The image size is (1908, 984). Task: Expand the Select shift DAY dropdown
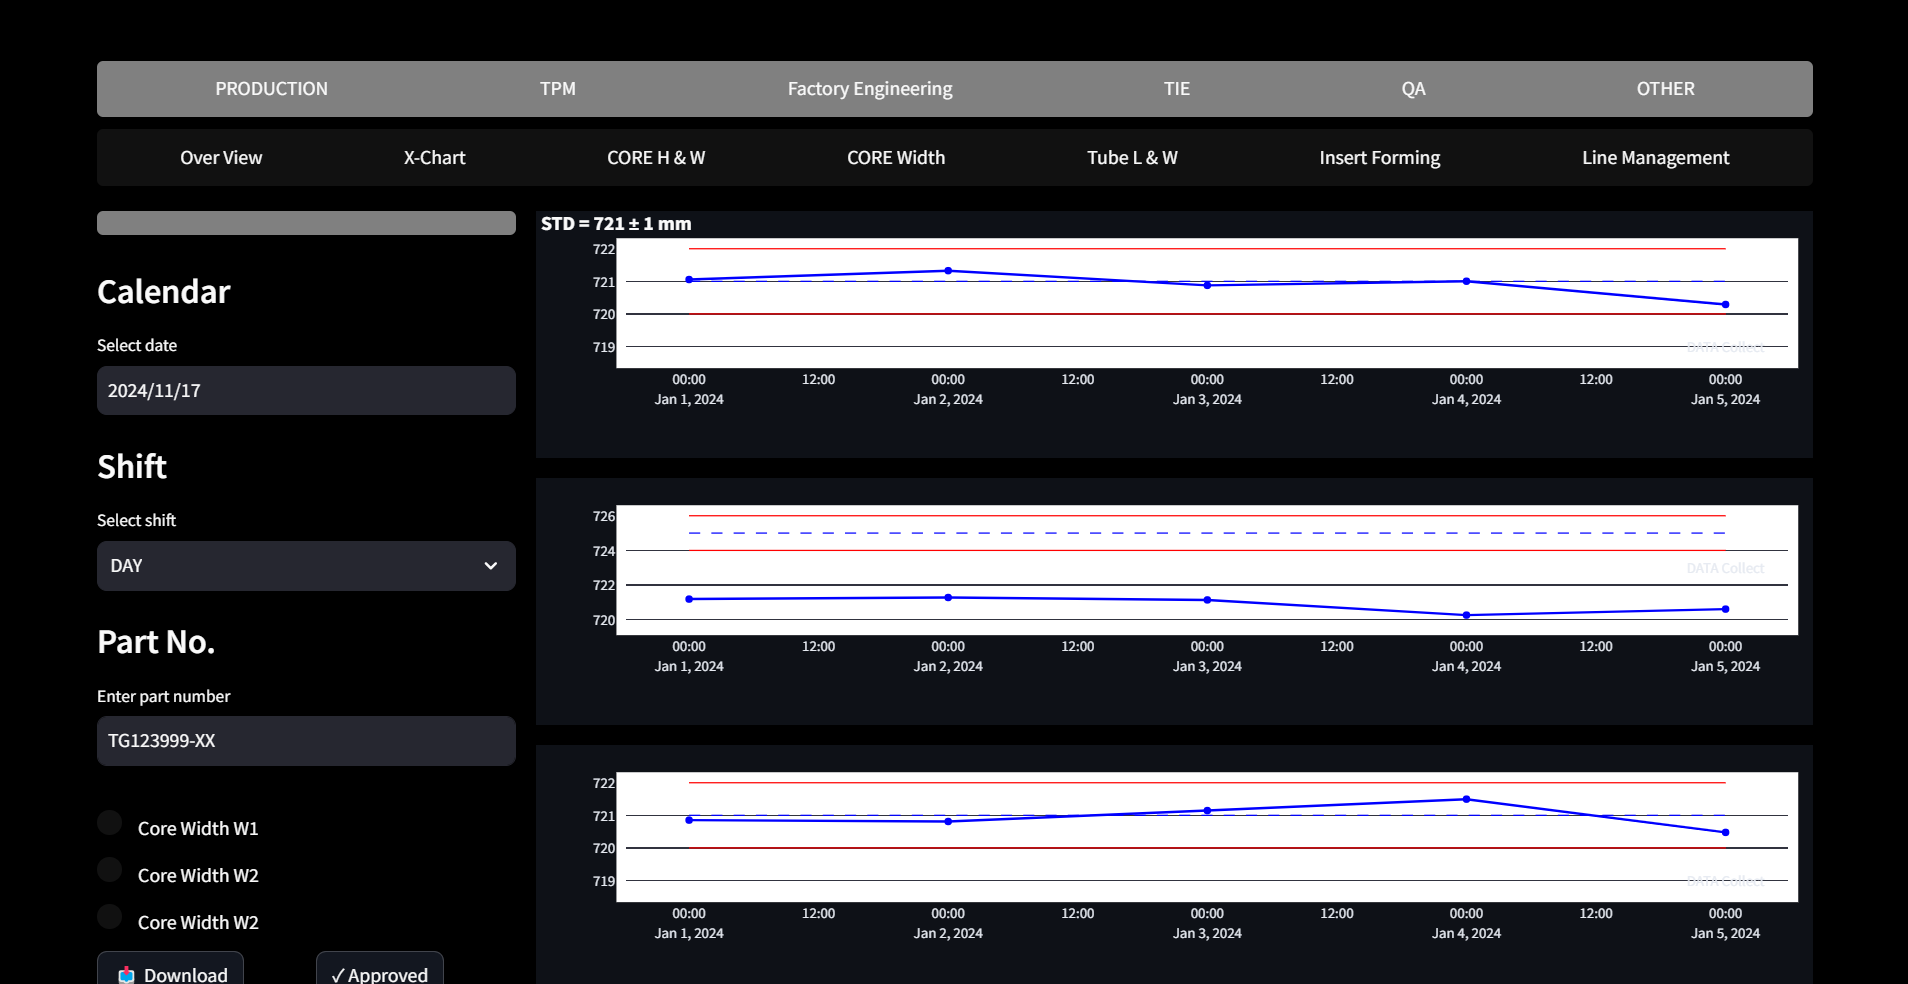(306, 566)
